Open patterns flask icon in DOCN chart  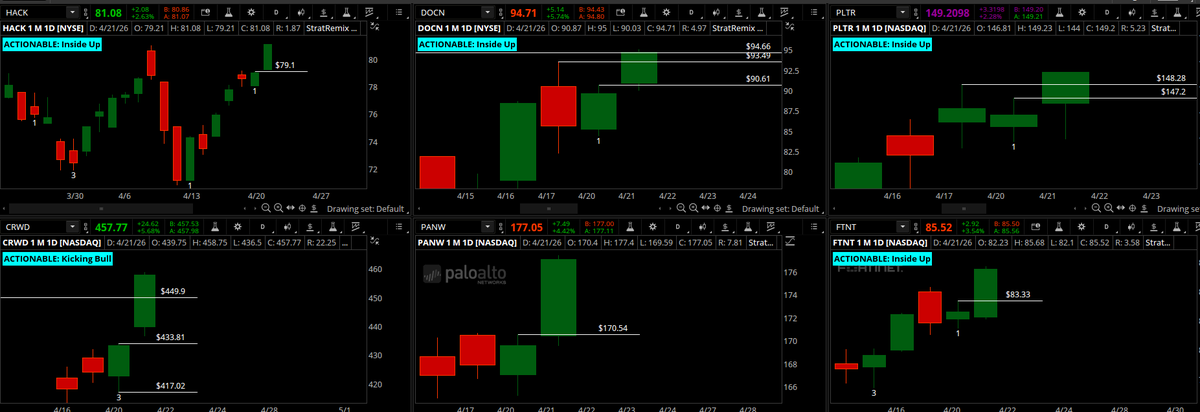[x=761, y=12]
